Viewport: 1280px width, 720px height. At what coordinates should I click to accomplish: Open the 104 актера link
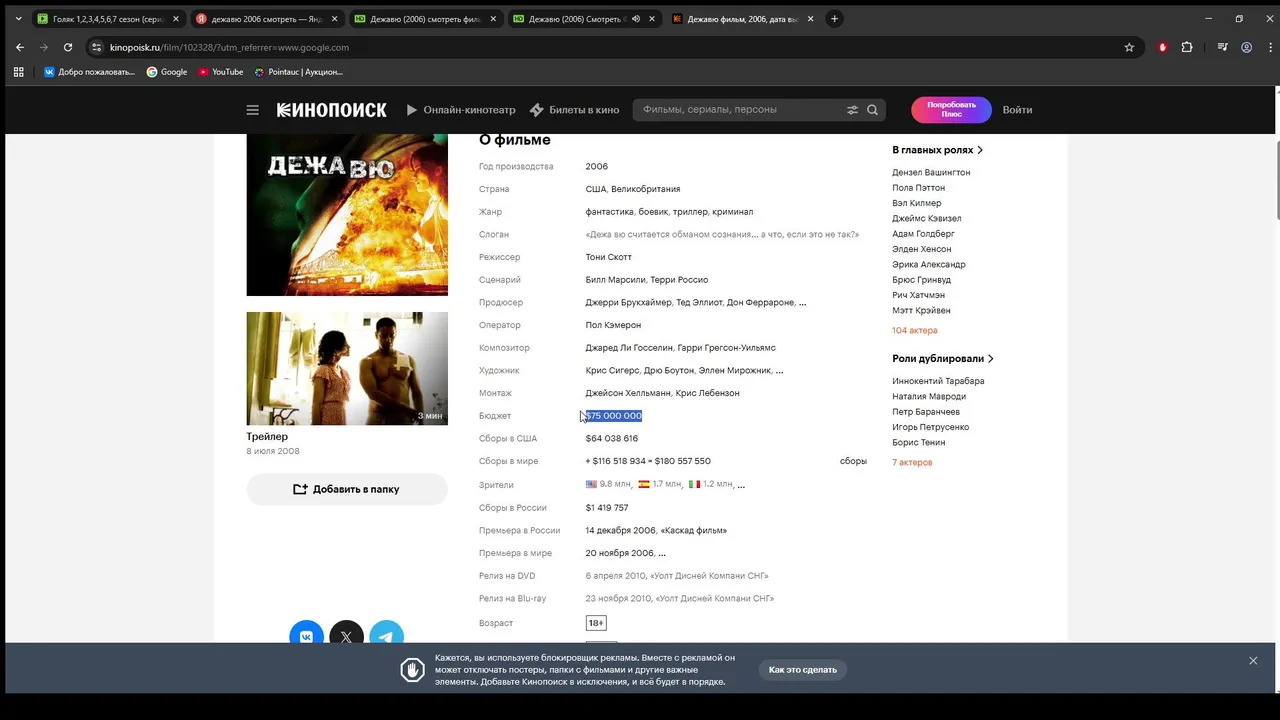(x=914, y=331)
